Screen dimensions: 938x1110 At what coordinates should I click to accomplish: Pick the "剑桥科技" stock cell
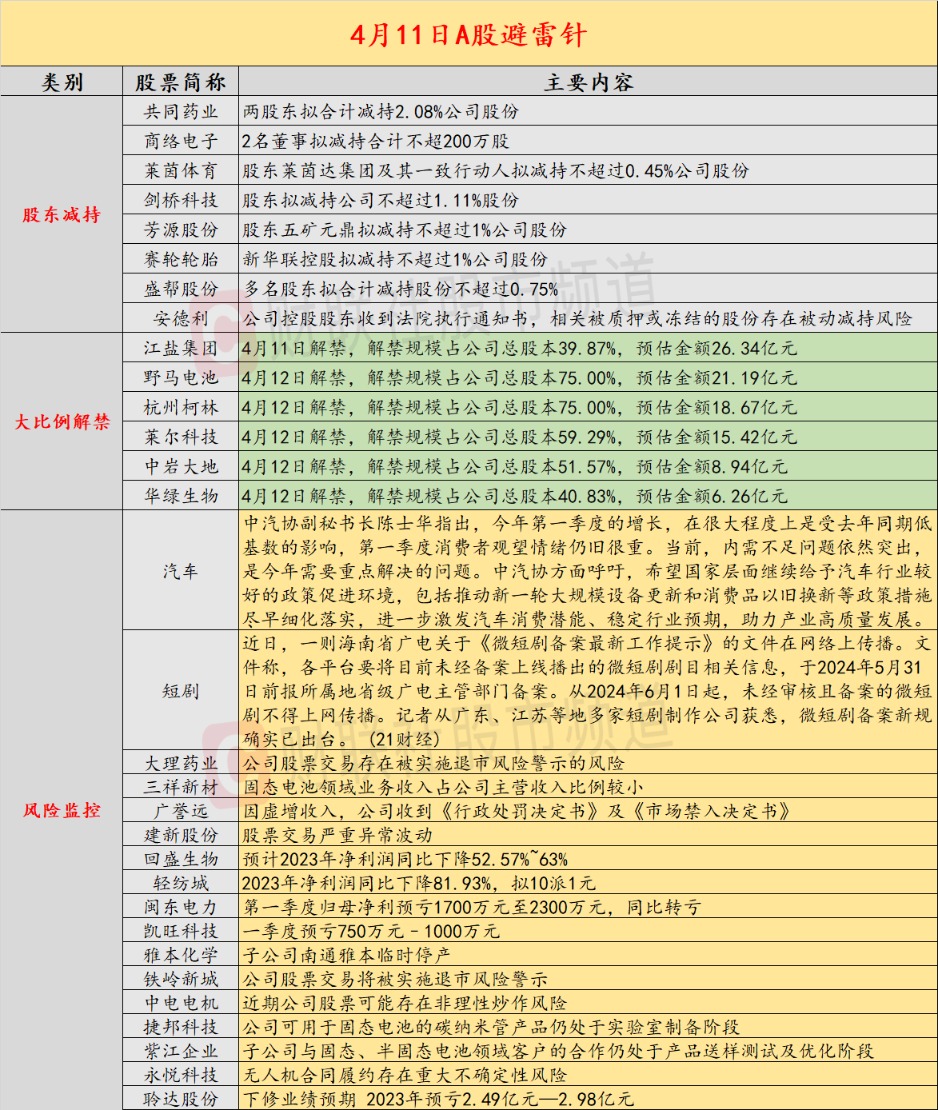tap(181, 200)
